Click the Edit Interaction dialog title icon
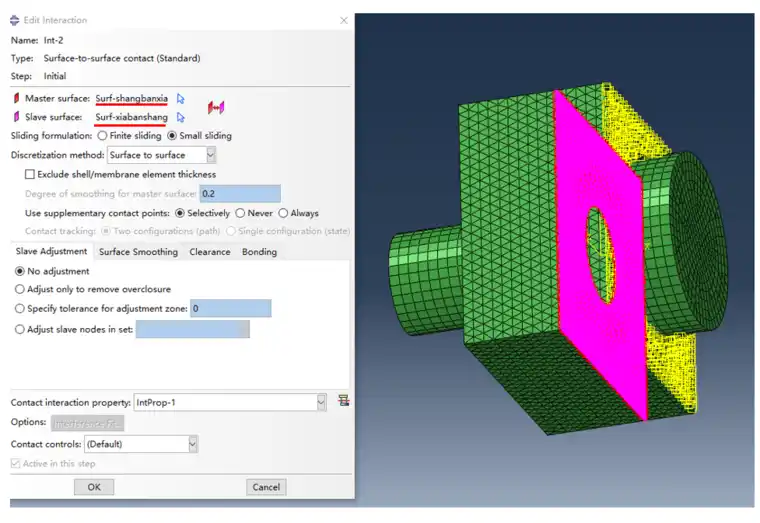This screenshot has width=760, height=523. [15, 20]
